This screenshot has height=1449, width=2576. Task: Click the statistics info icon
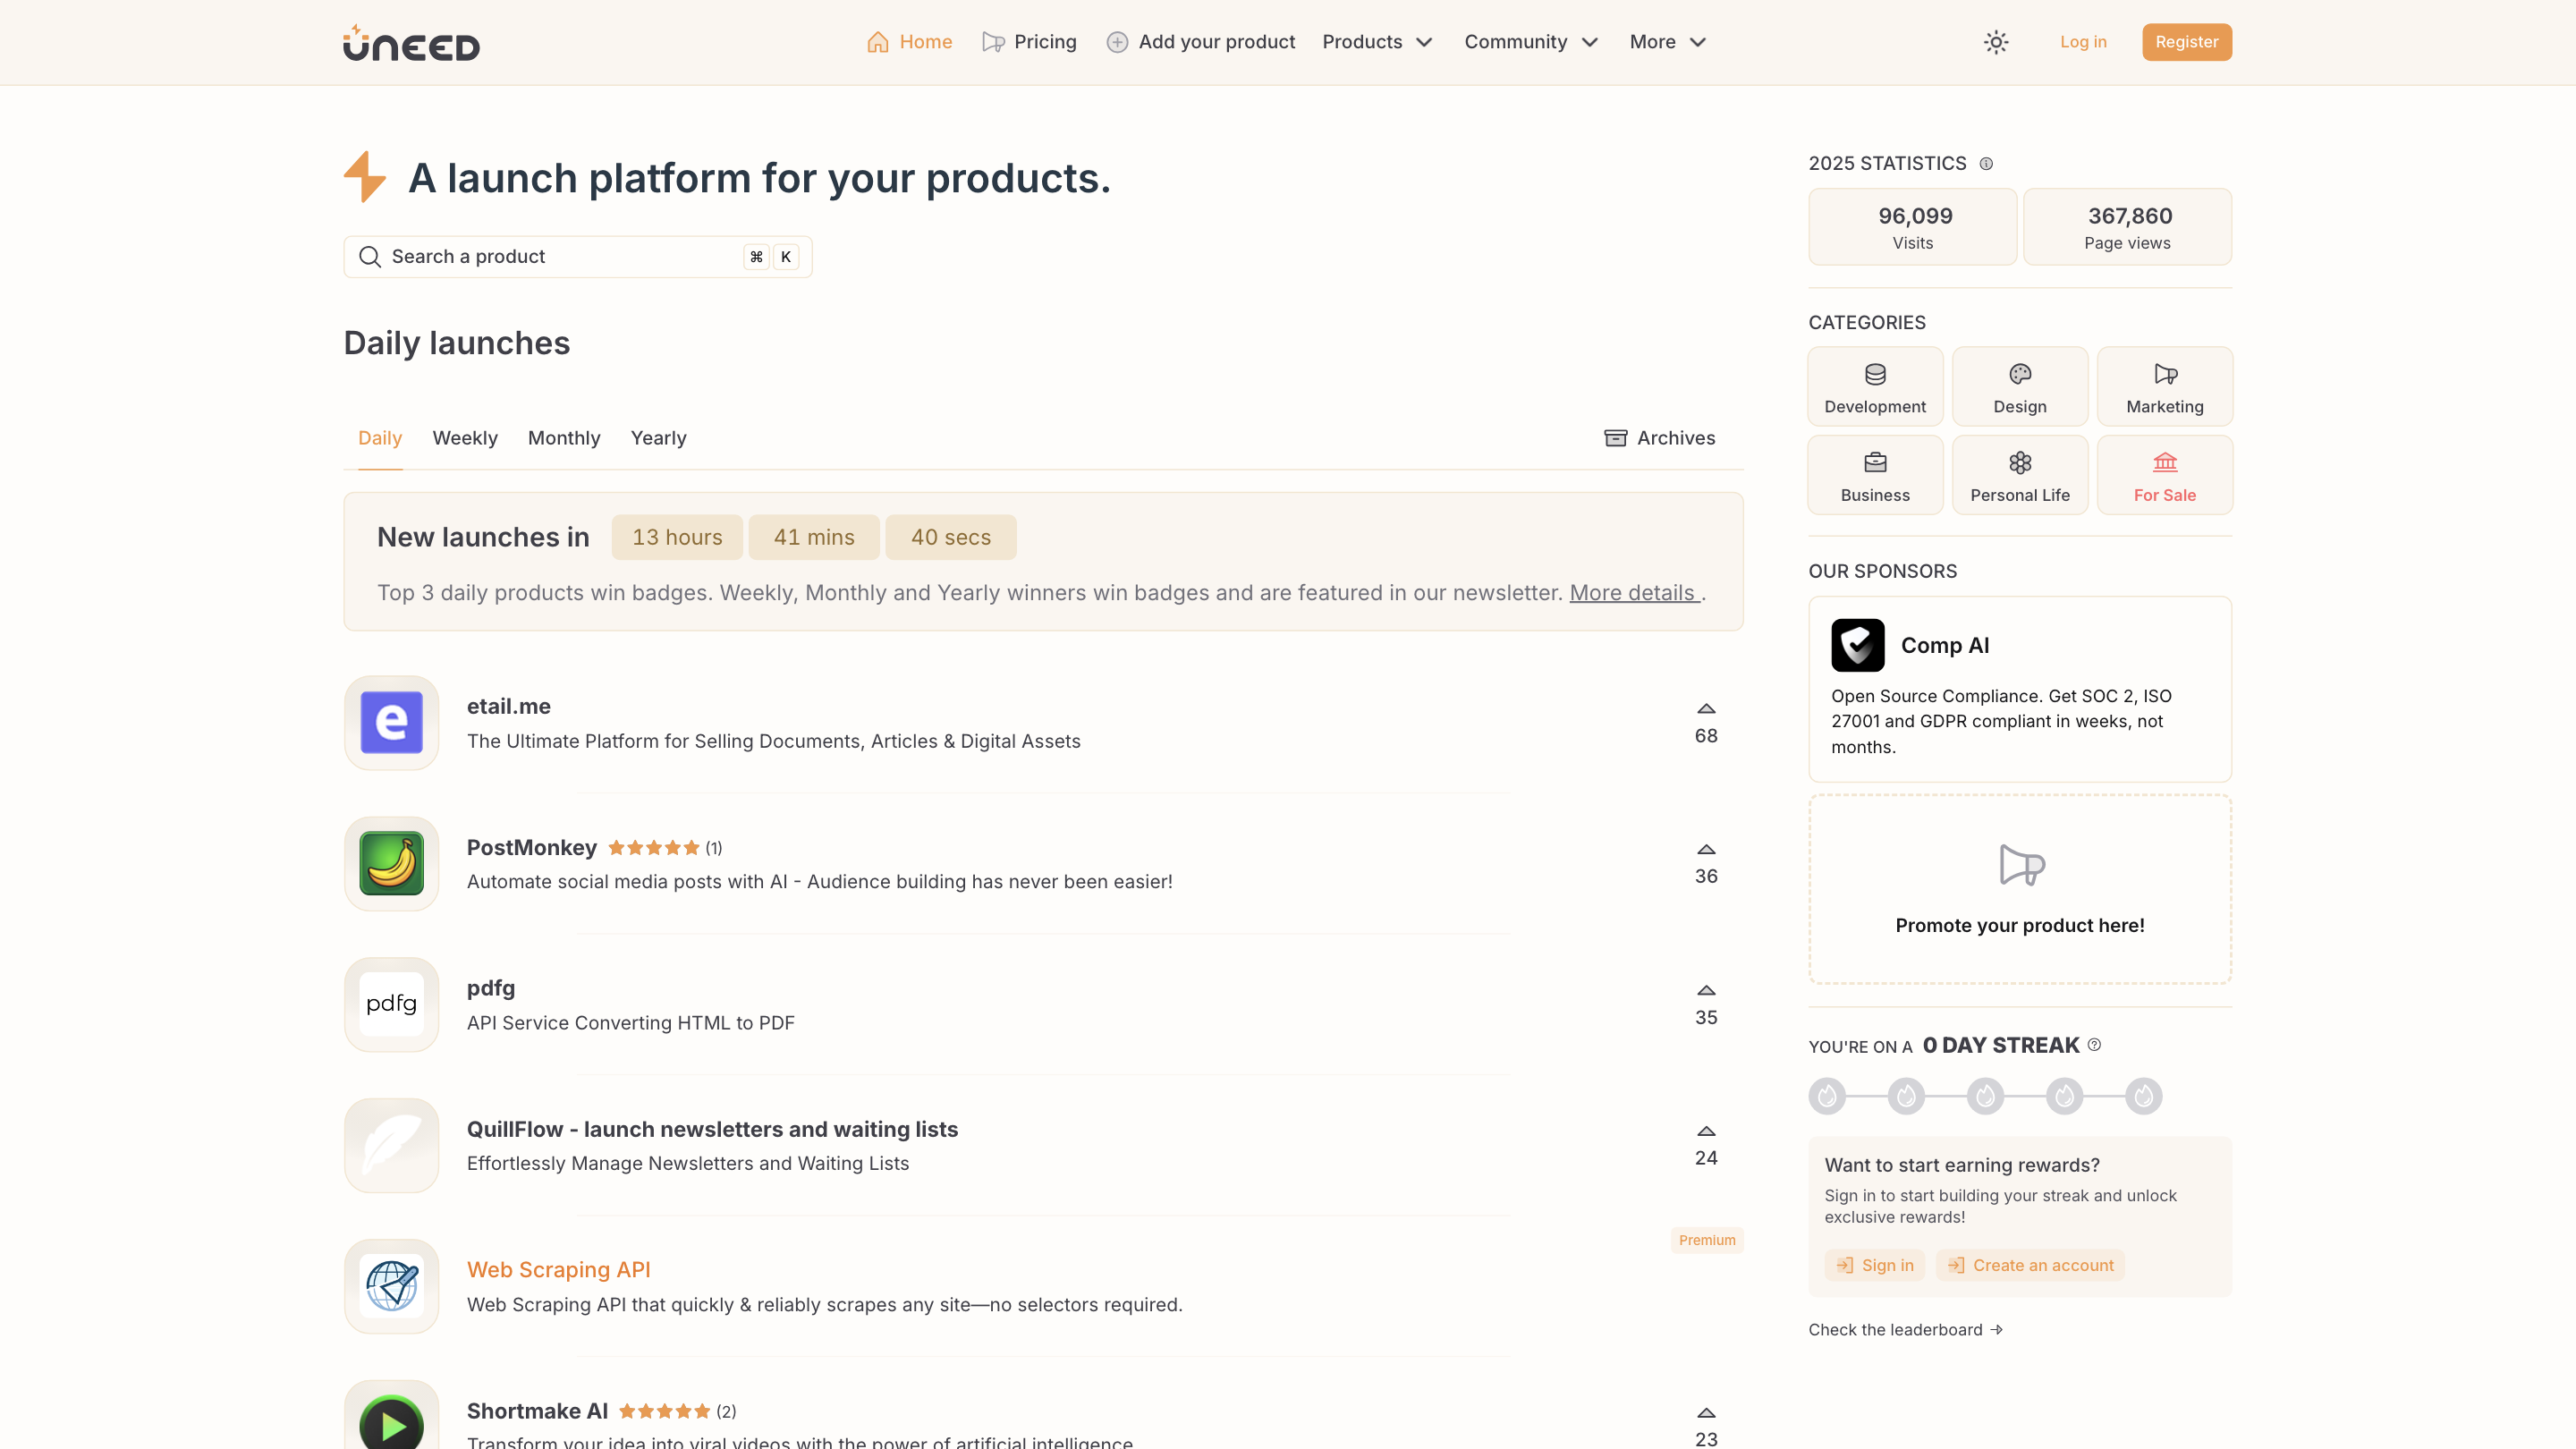[x=1986, y=164]
